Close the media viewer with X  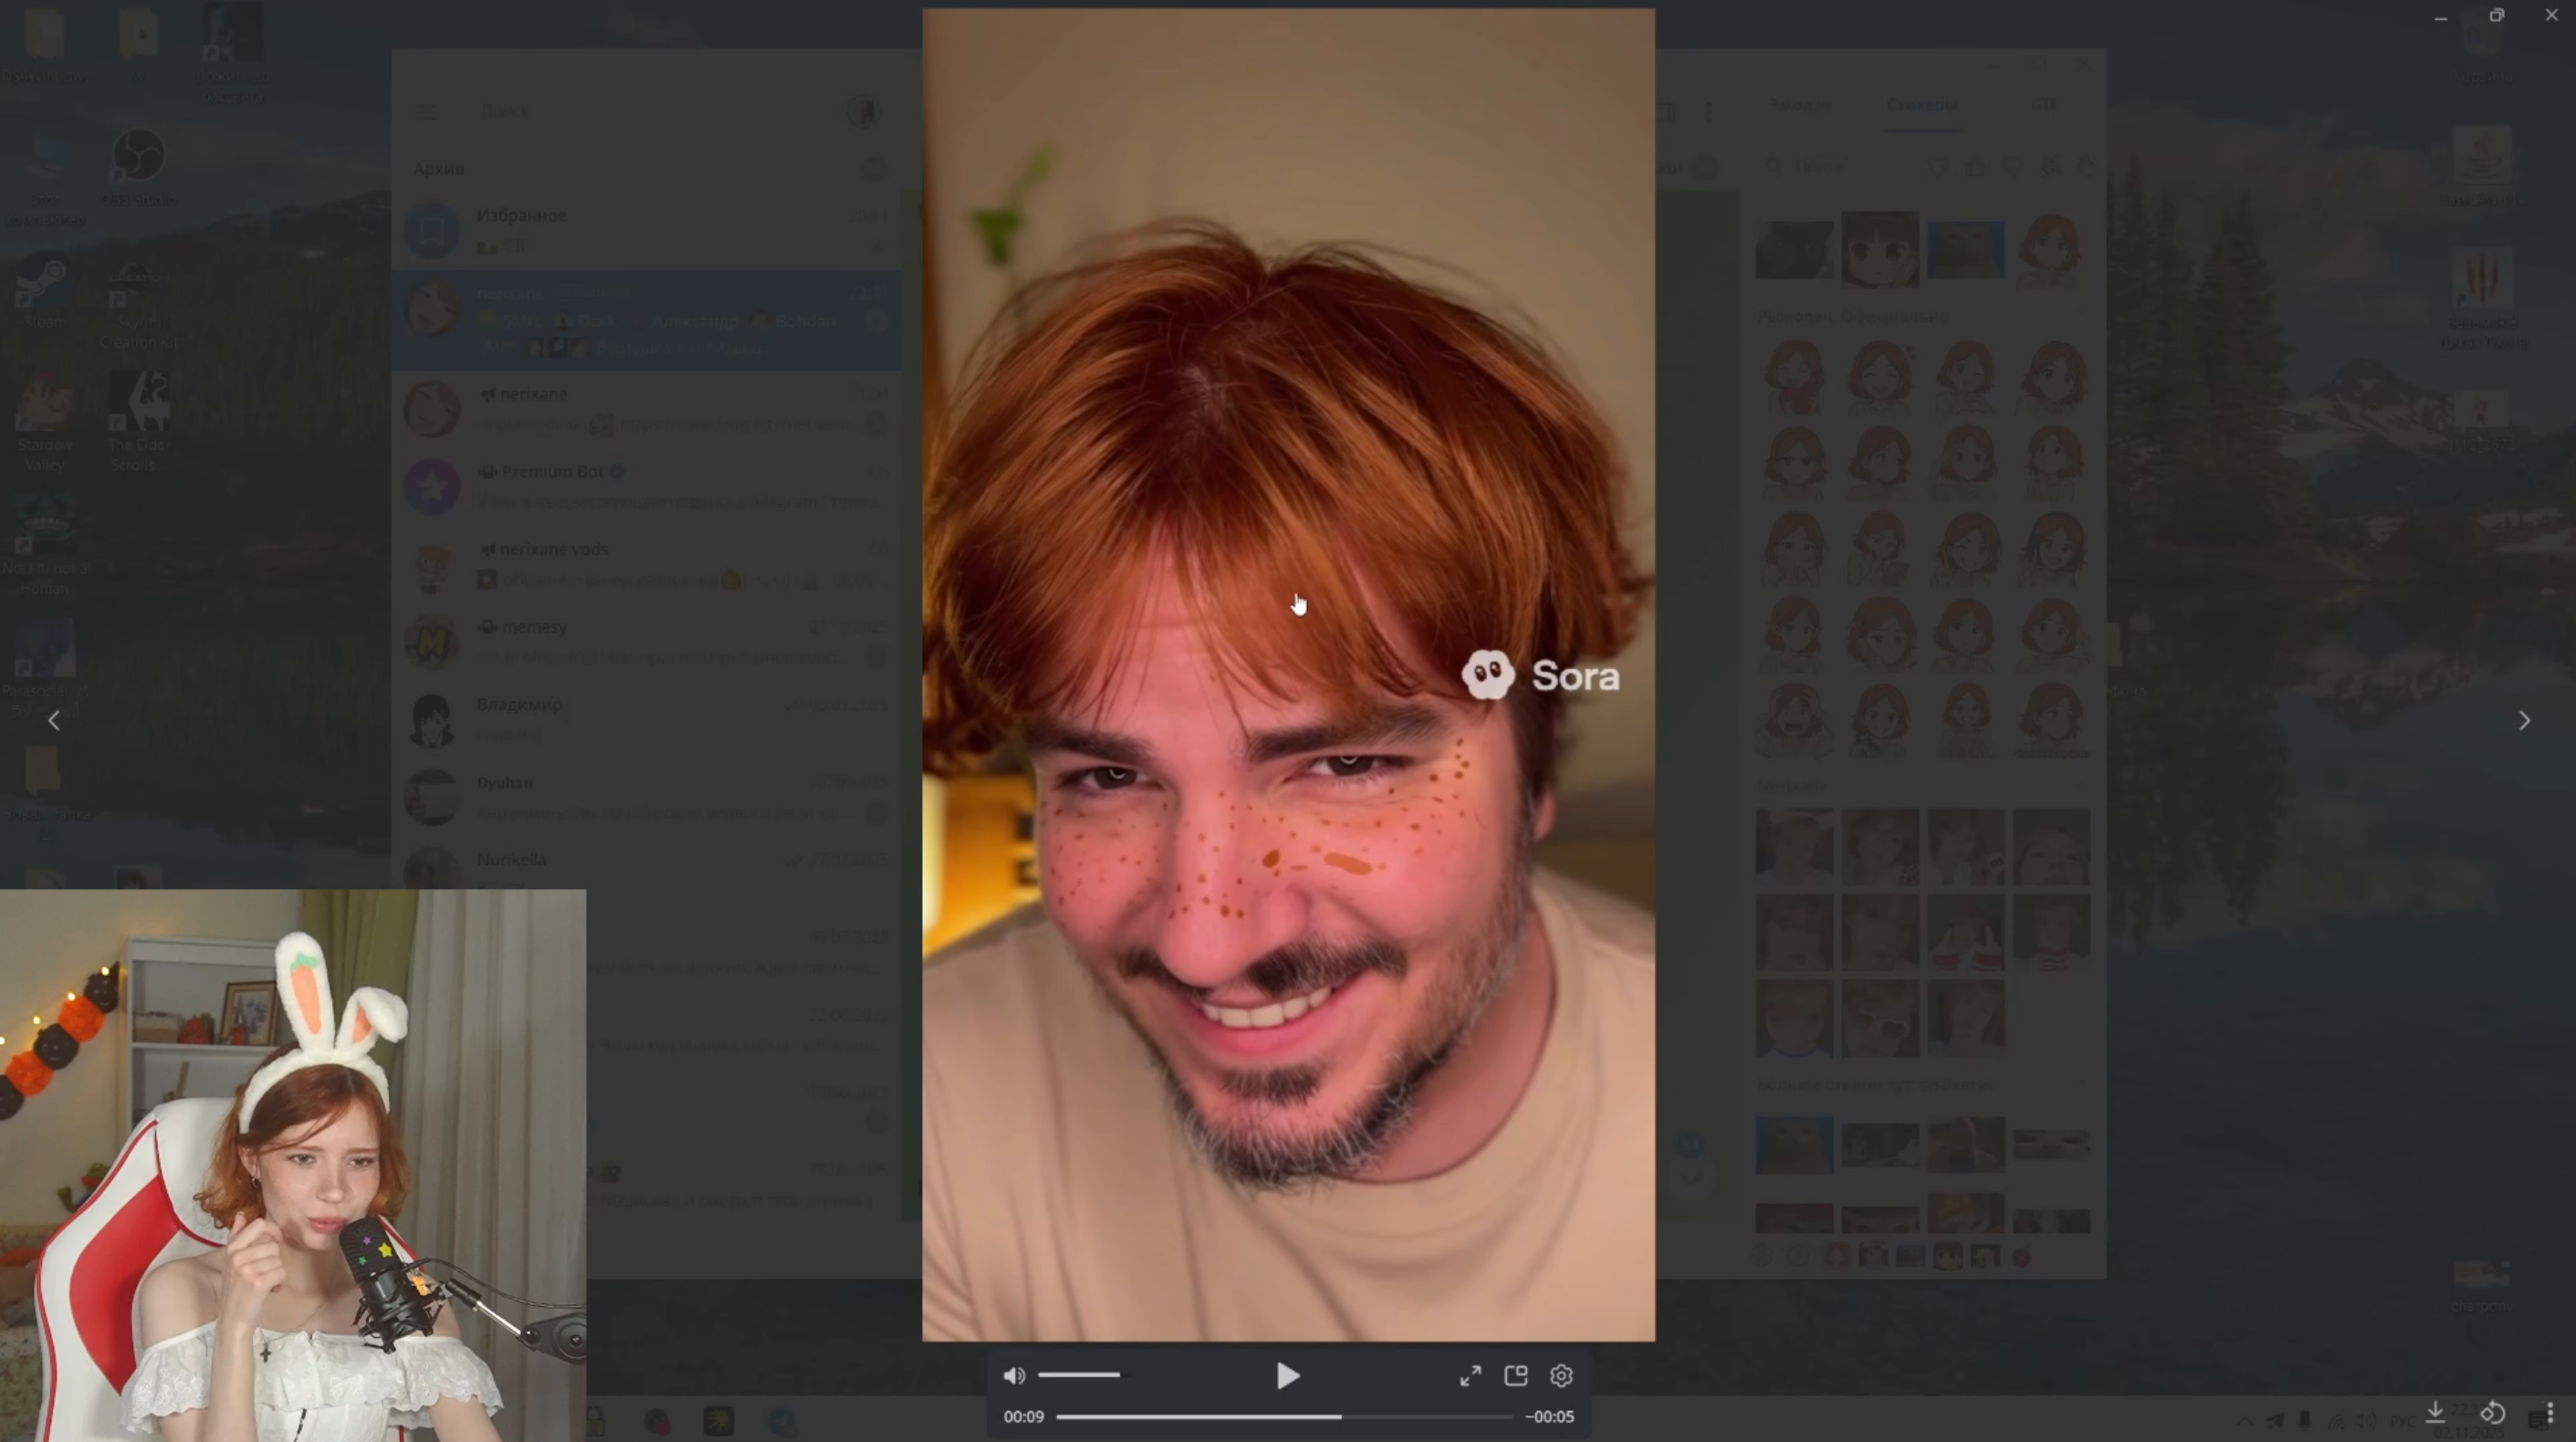pos(2551,15)
